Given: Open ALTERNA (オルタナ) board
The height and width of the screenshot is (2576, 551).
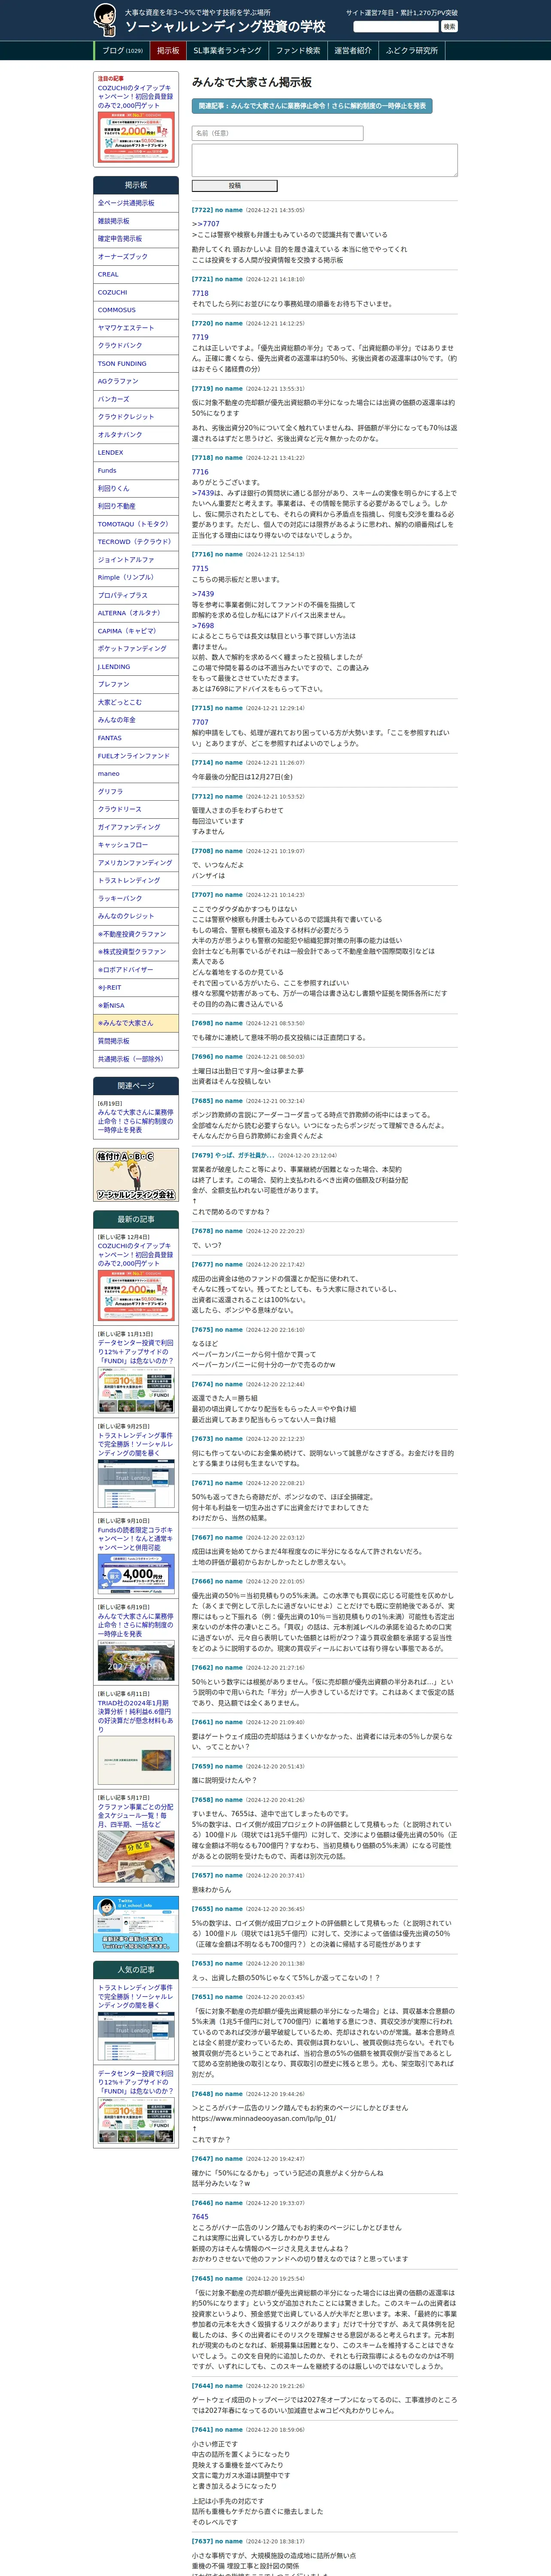Looking at the screenshot, I should click(136, 613).
